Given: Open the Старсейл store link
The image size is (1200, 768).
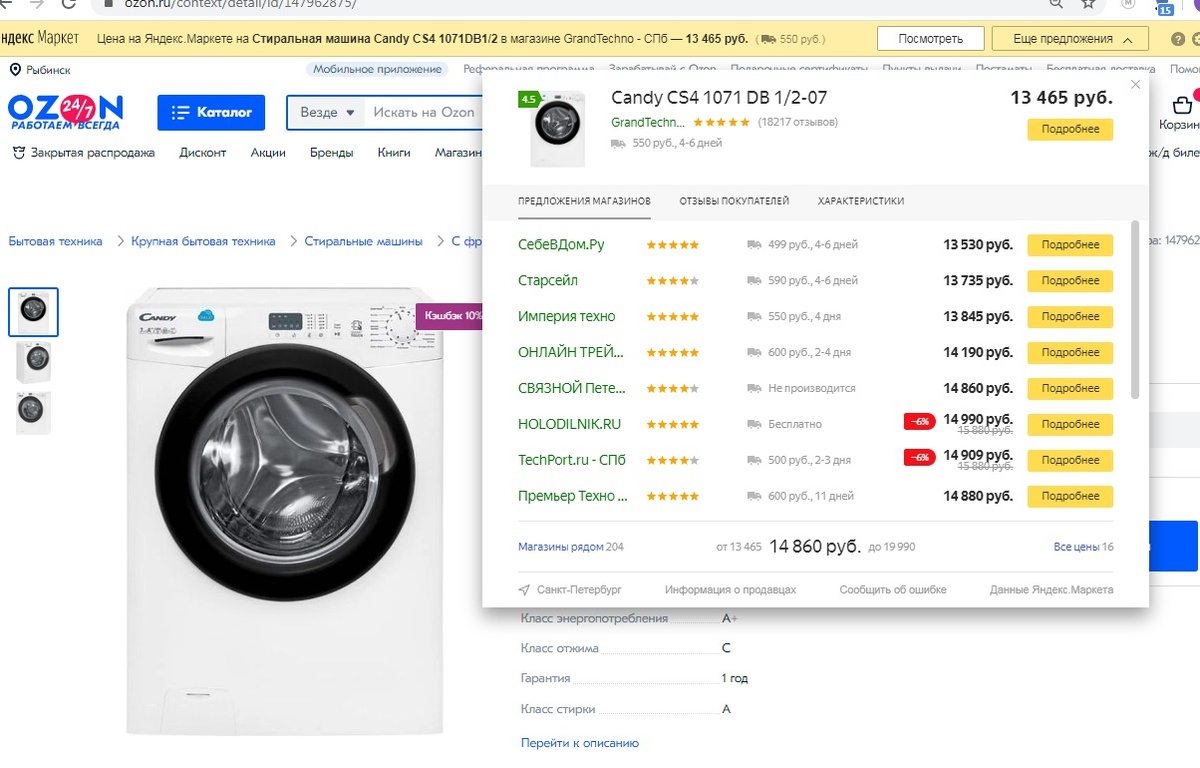Looking at the screenshot, I should [x=548, y=281].
